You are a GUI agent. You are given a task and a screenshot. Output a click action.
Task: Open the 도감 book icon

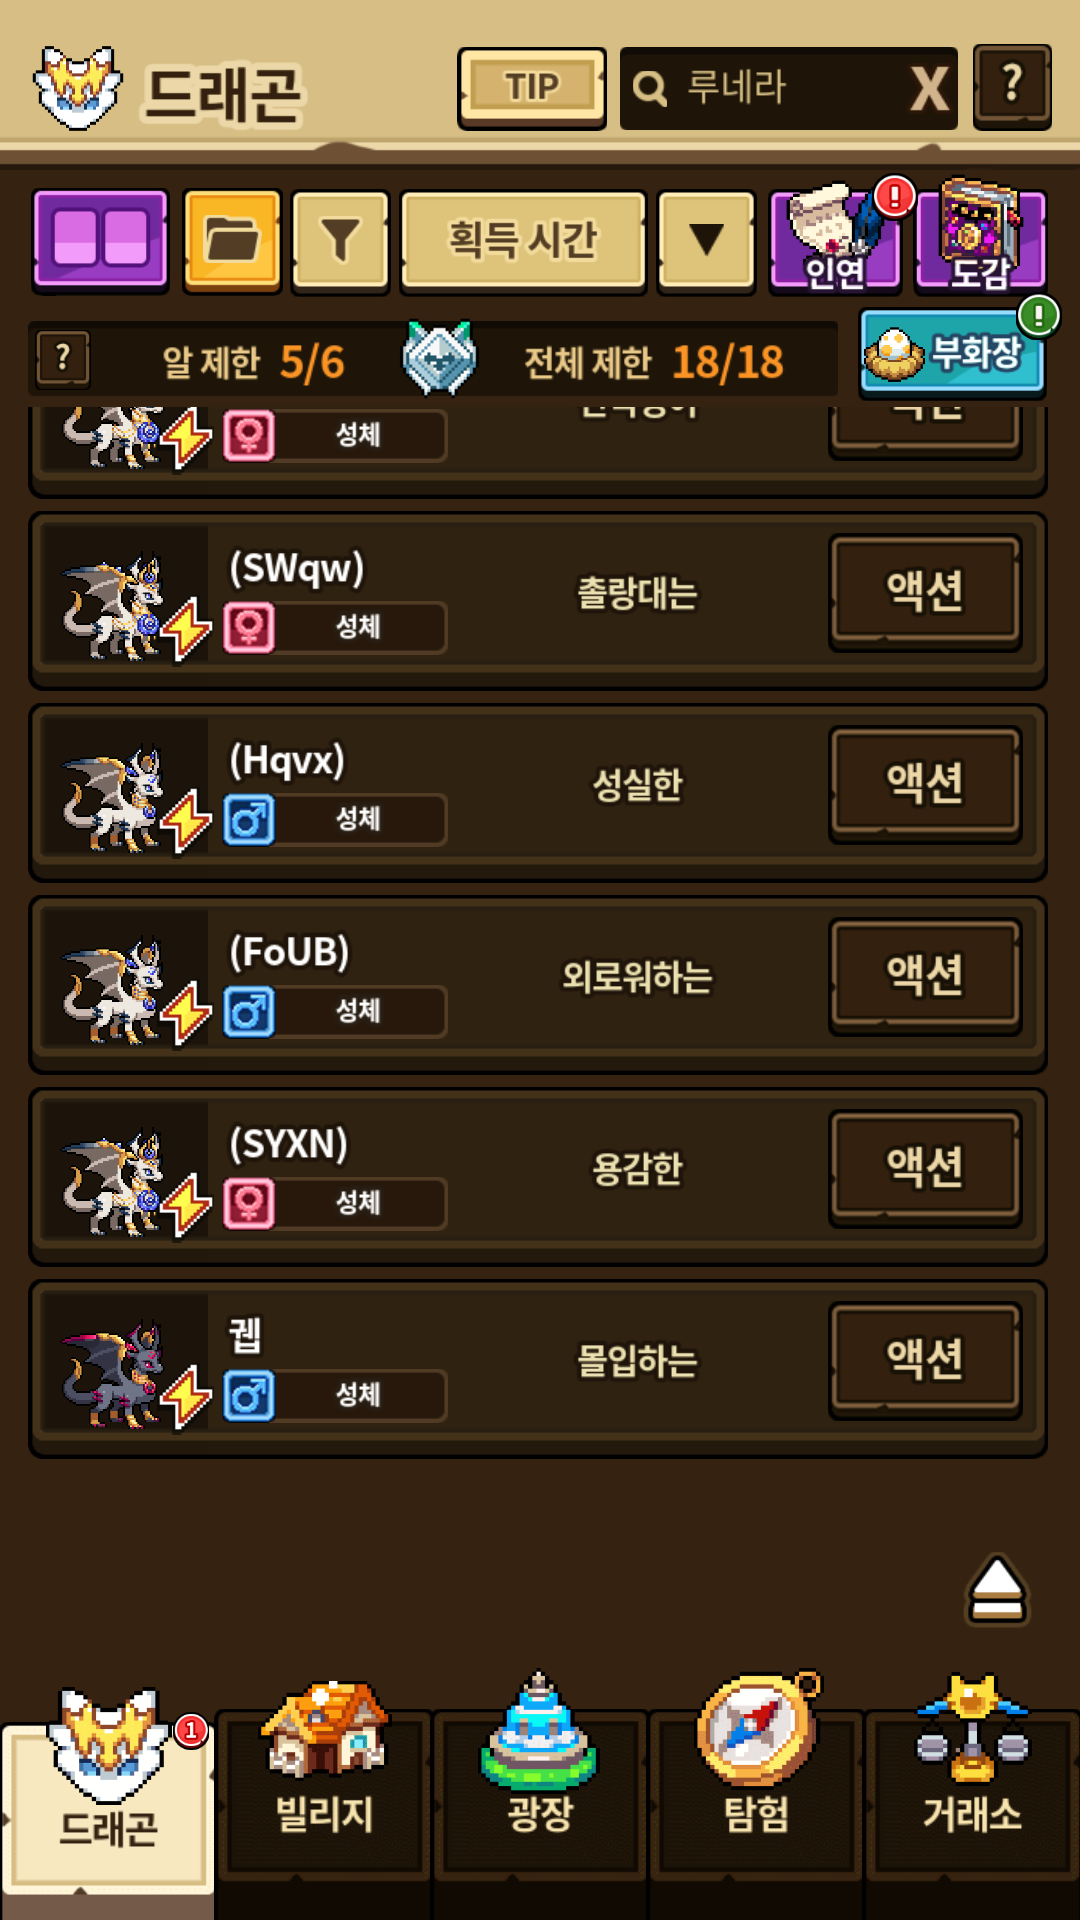[980, 240]
